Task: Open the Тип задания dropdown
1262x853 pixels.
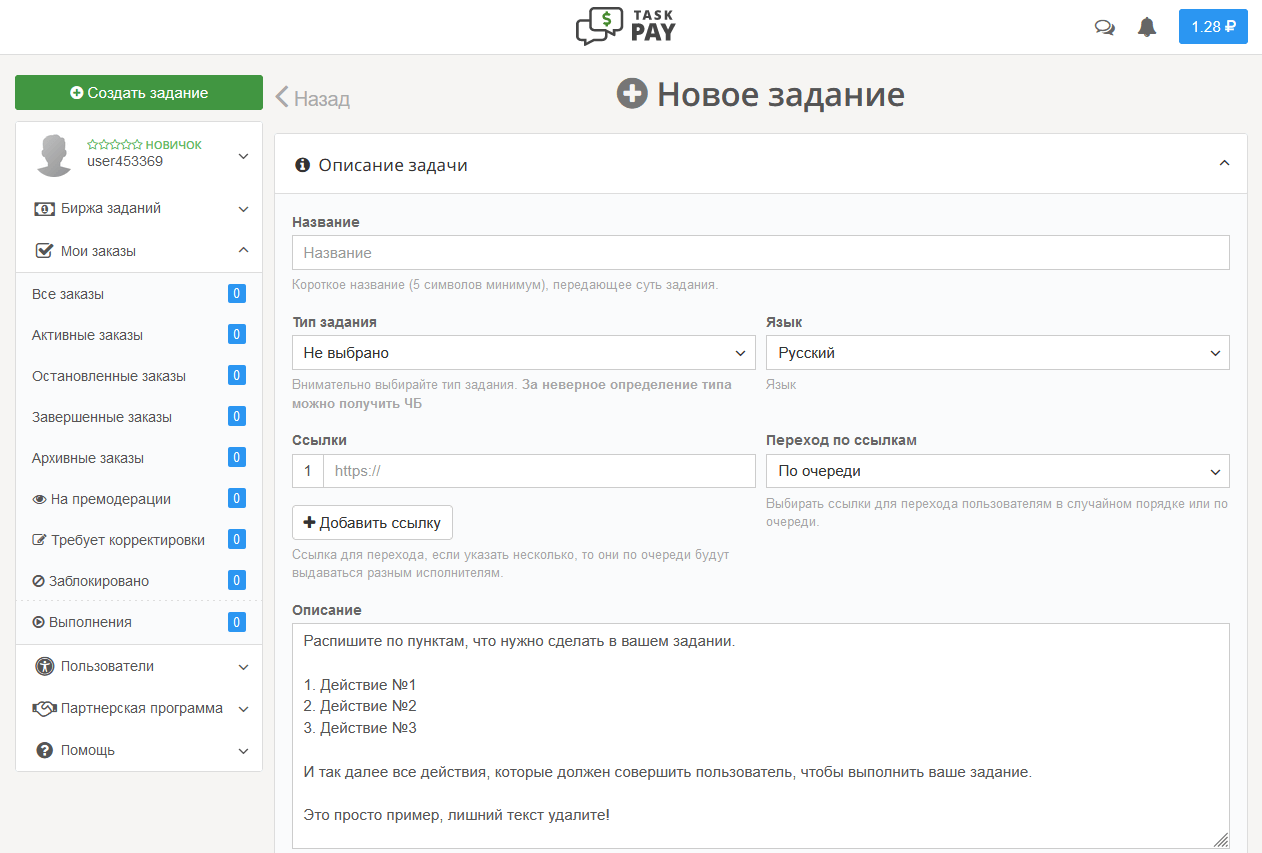Action: coord(524,353)
